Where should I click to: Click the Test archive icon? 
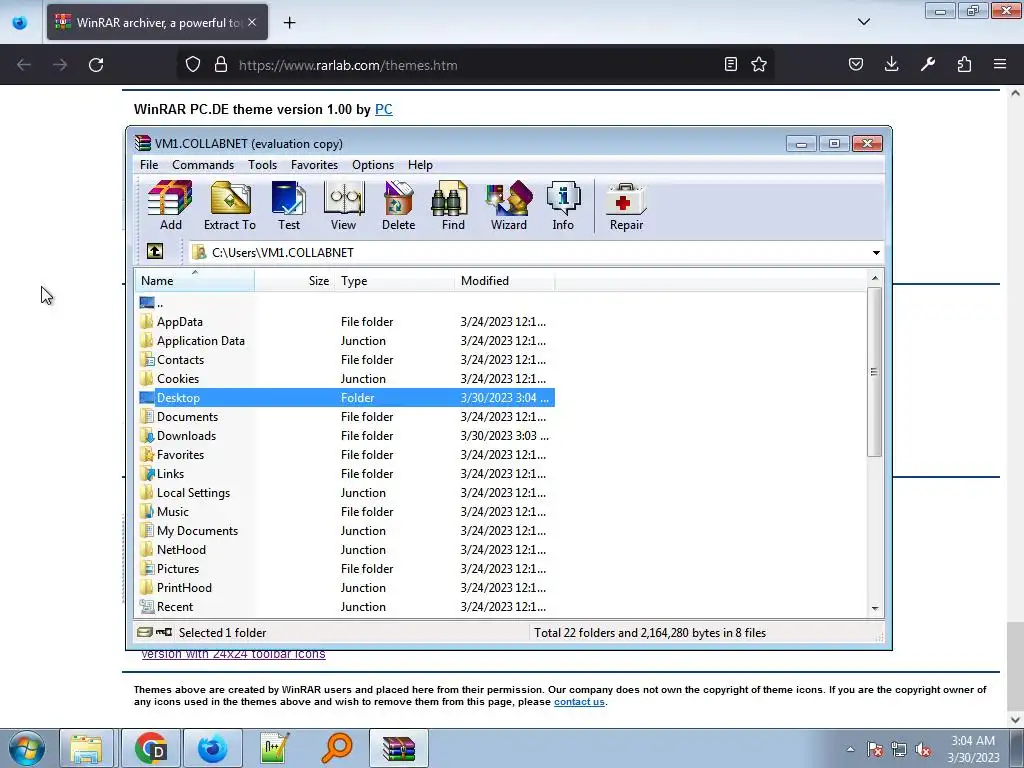tap(289, 206)
